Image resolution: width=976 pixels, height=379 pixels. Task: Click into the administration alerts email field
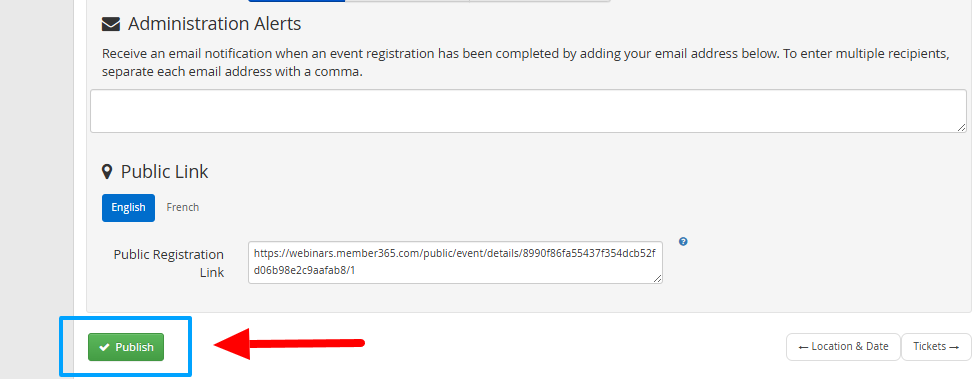[x=528, y=111]
